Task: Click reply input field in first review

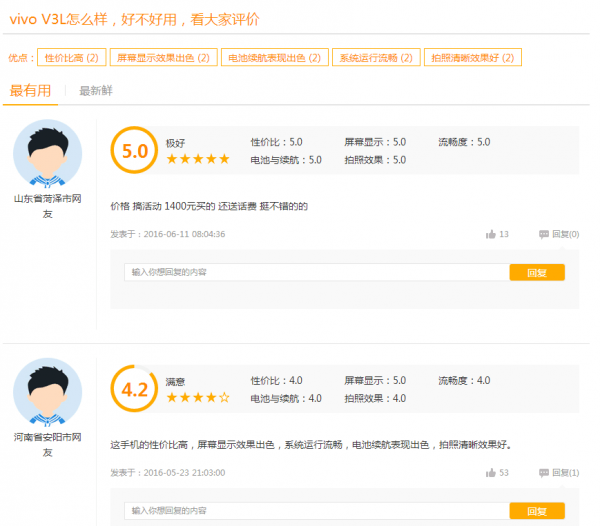Action: tap(316, 272)
